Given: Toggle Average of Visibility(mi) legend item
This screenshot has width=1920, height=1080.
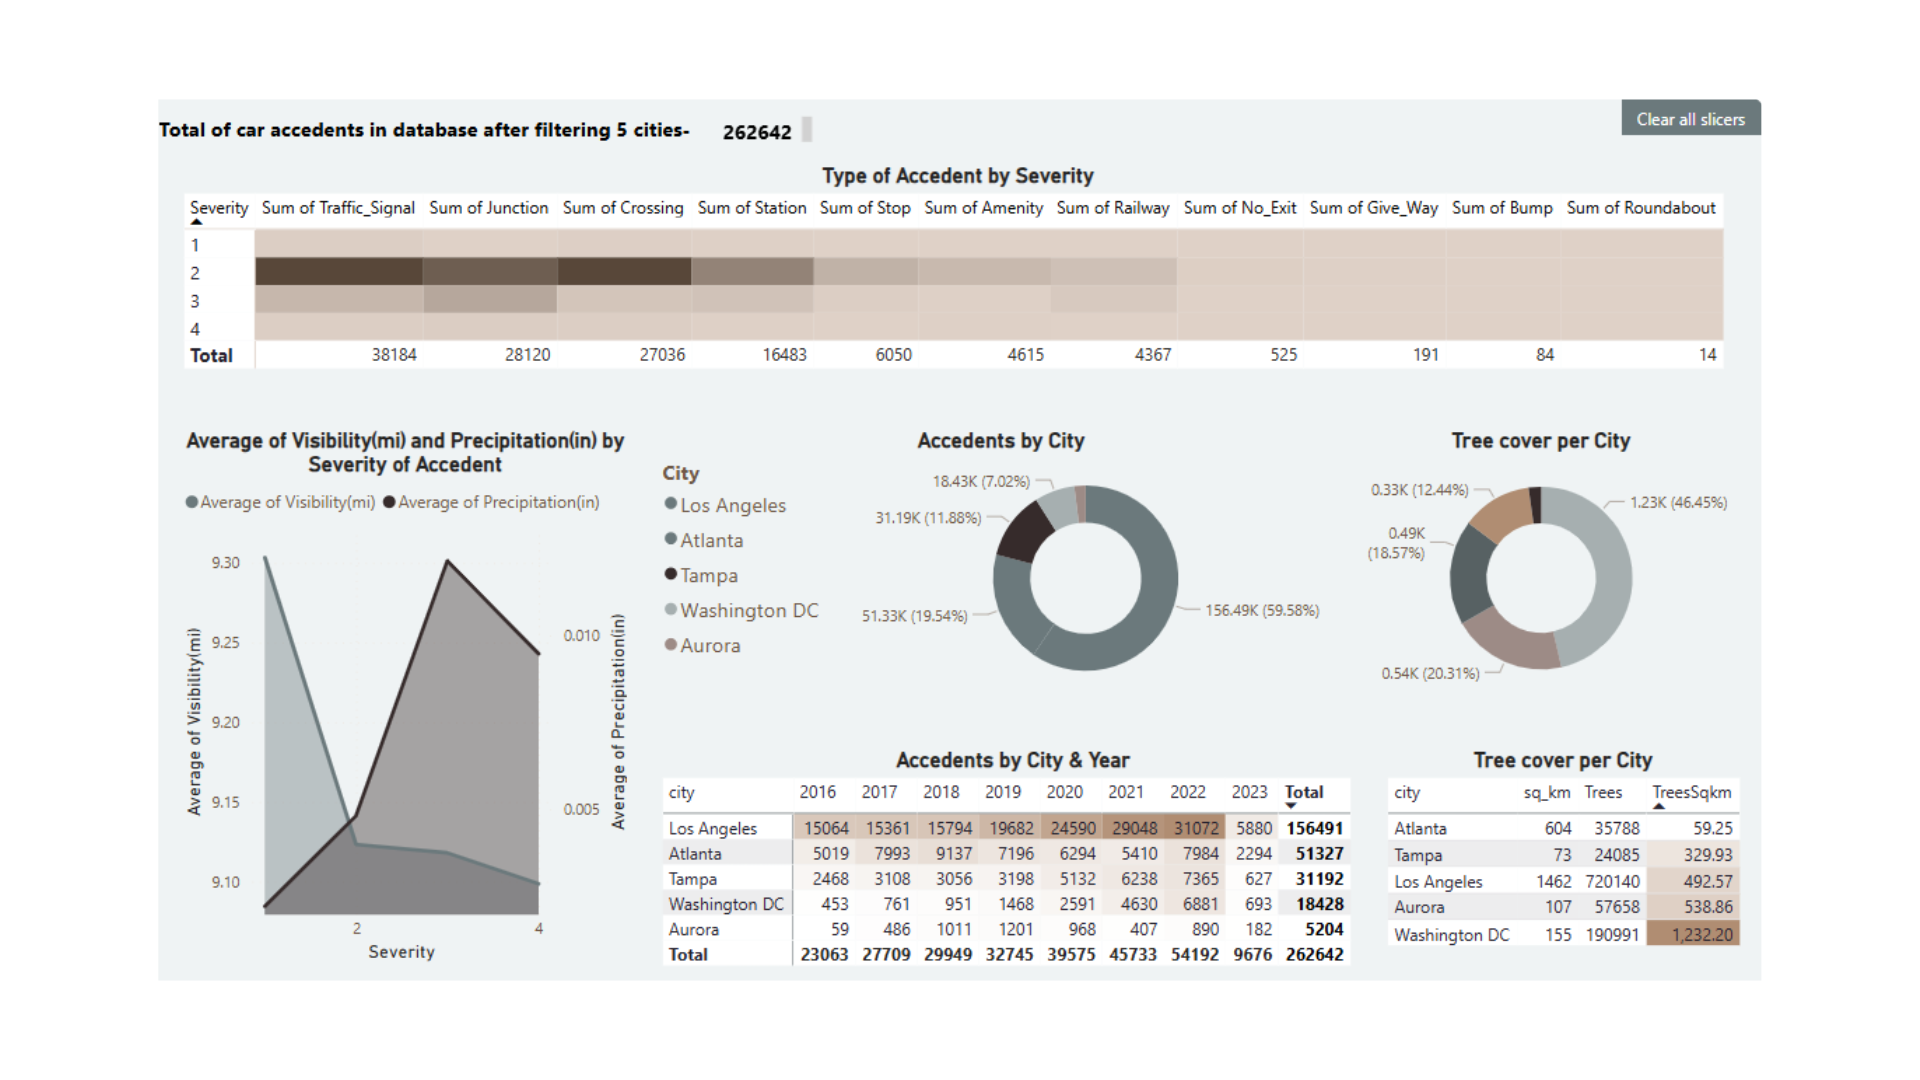Looking at the screenshot, I should [281, 502].
